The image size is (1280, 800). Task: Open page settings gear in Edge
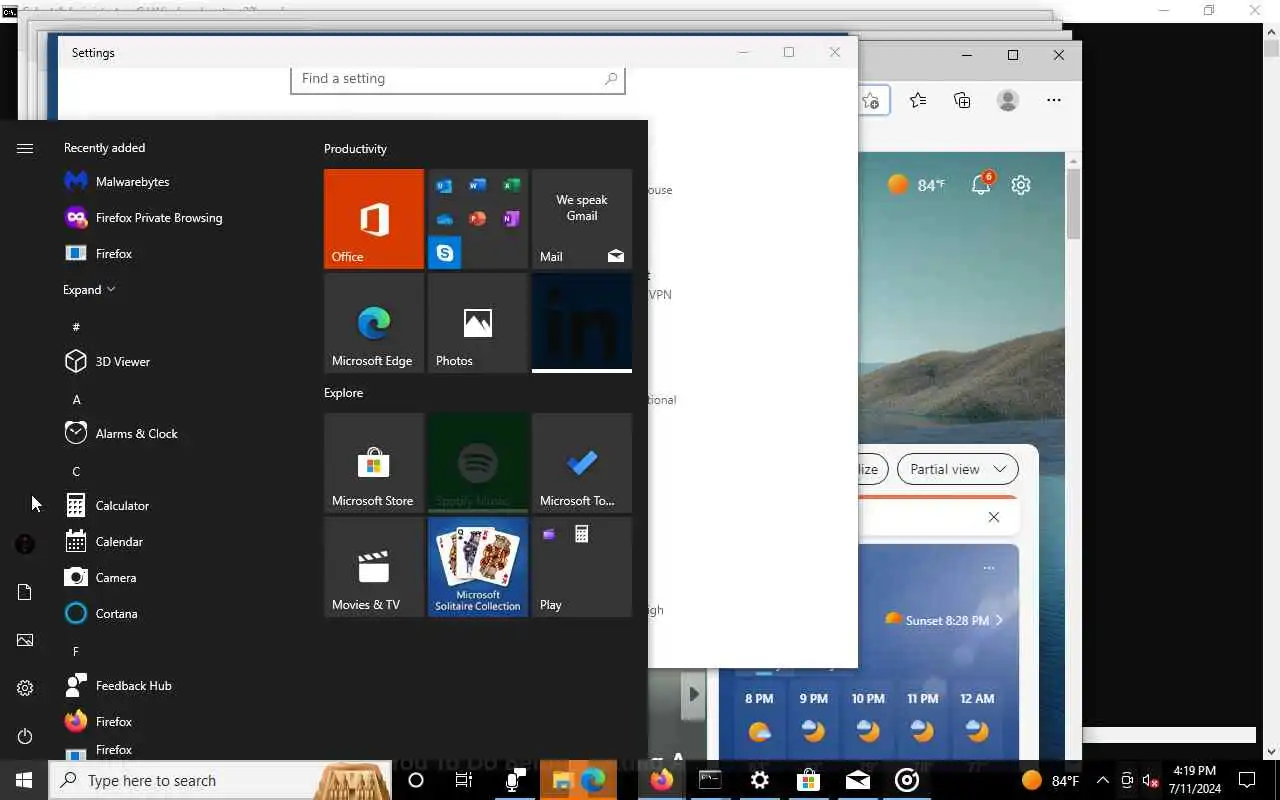(1021, 185)
